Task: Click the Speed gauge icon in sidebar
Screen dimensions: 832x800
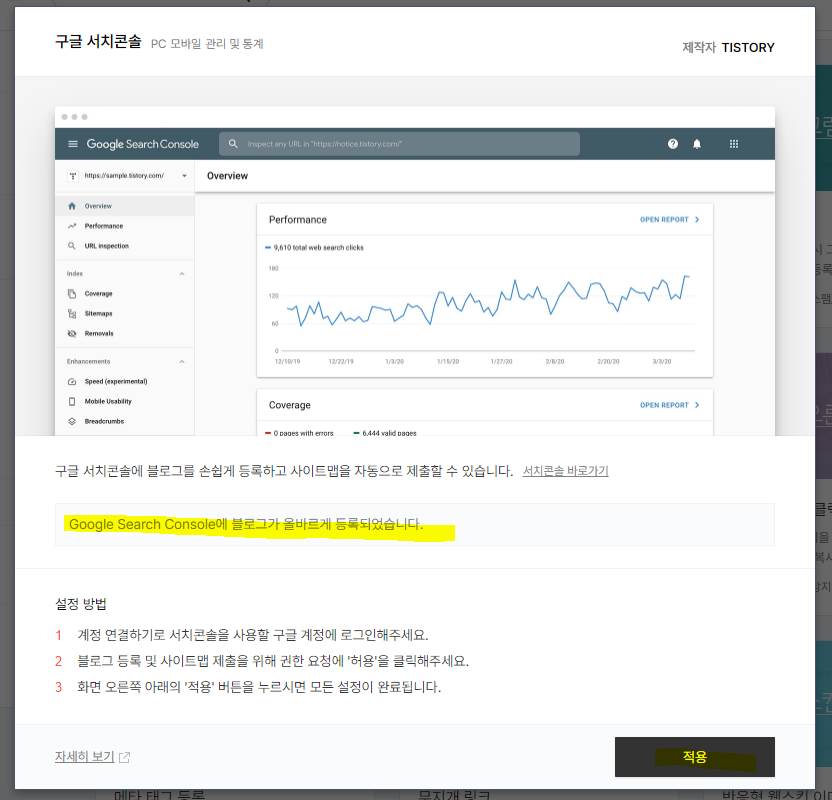Action: coord(72,381)
